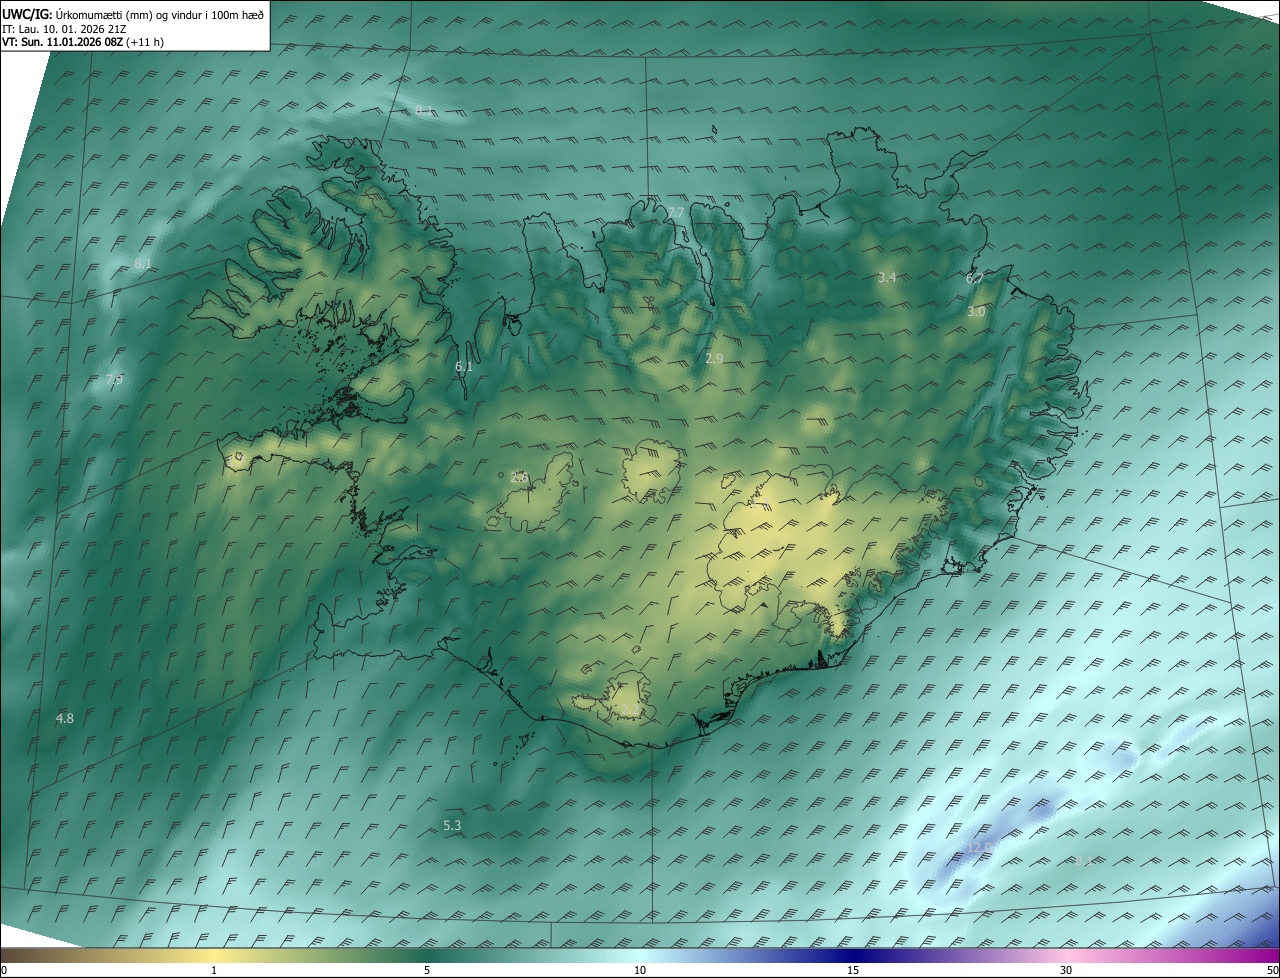Click the 2.6 value on the glacier
The width and height of the screenshot is (1280, 978).
pyautogui.click(x=519, y=478)
